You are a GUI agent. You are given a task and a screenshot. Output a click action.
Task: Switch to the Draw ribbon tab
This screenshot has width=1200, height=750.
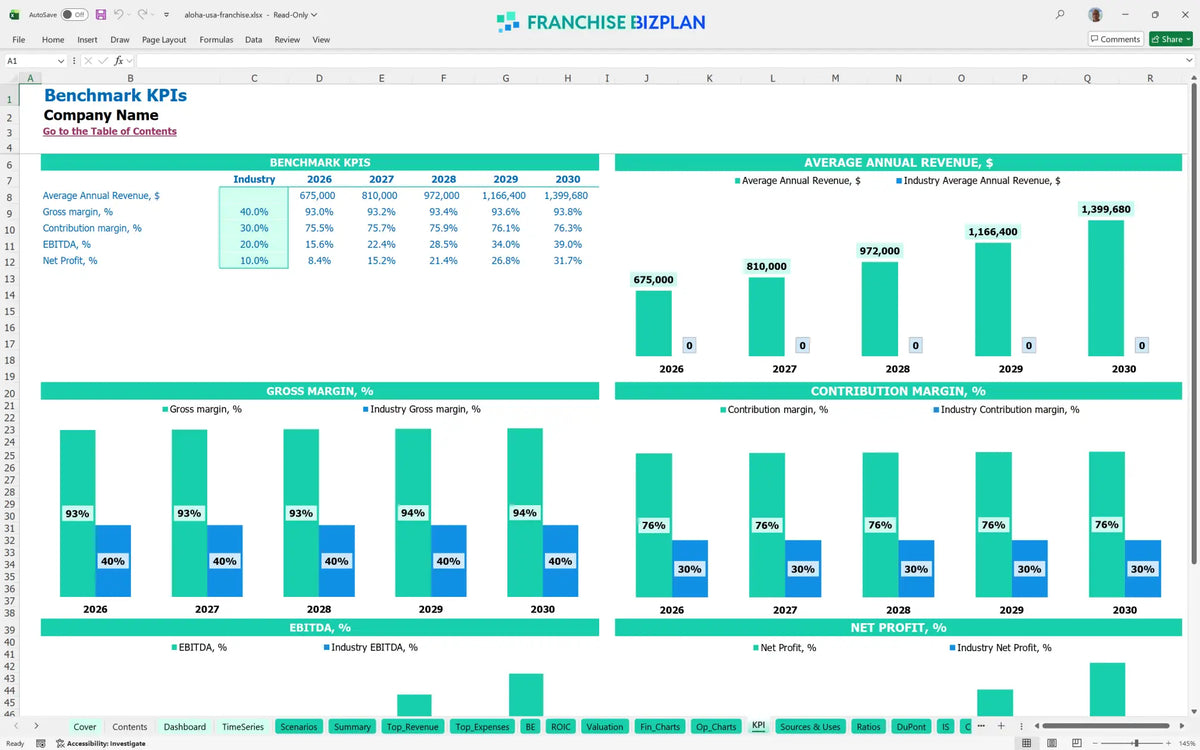(120, 40)
